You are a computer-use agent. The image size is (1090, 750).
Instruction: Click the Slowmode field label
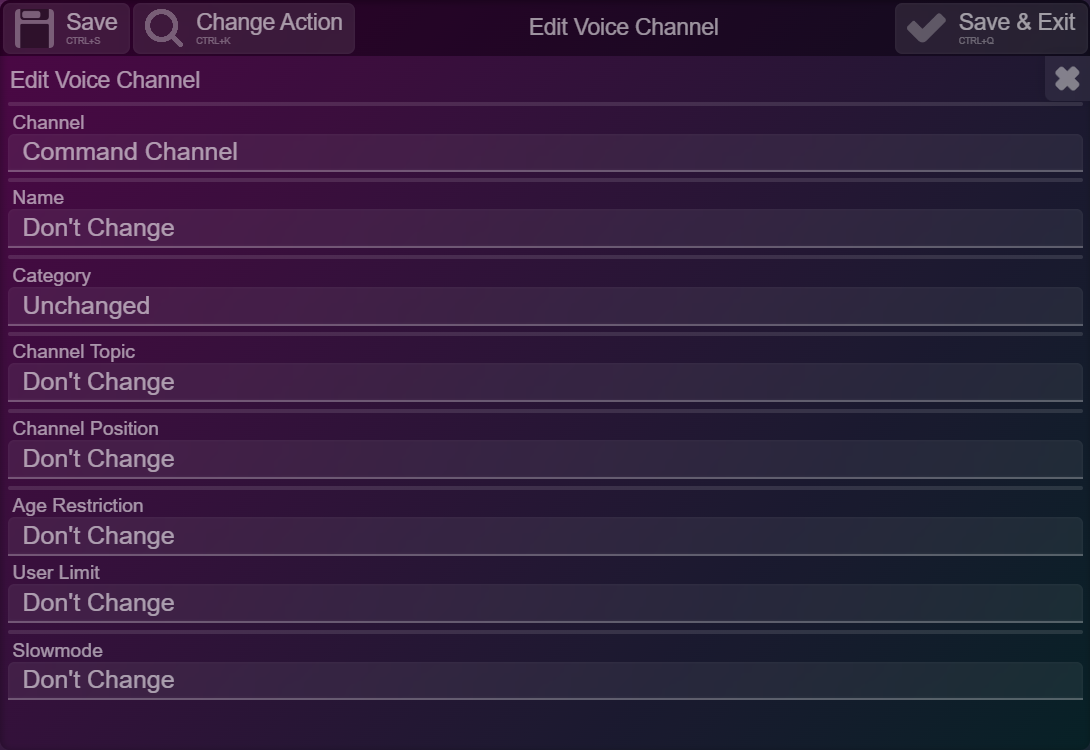(57, 650)
